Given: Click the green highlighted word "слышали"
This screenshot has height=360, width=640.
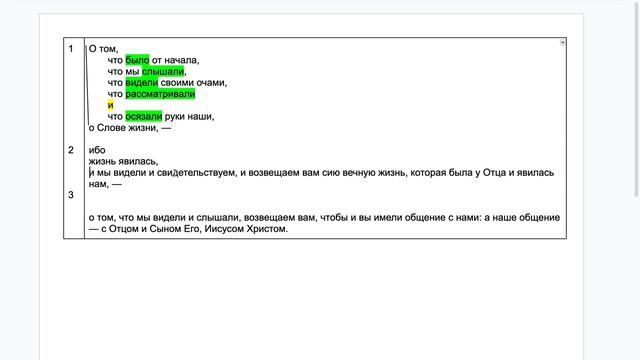Looking at the screenshot, I should point(163,72).
